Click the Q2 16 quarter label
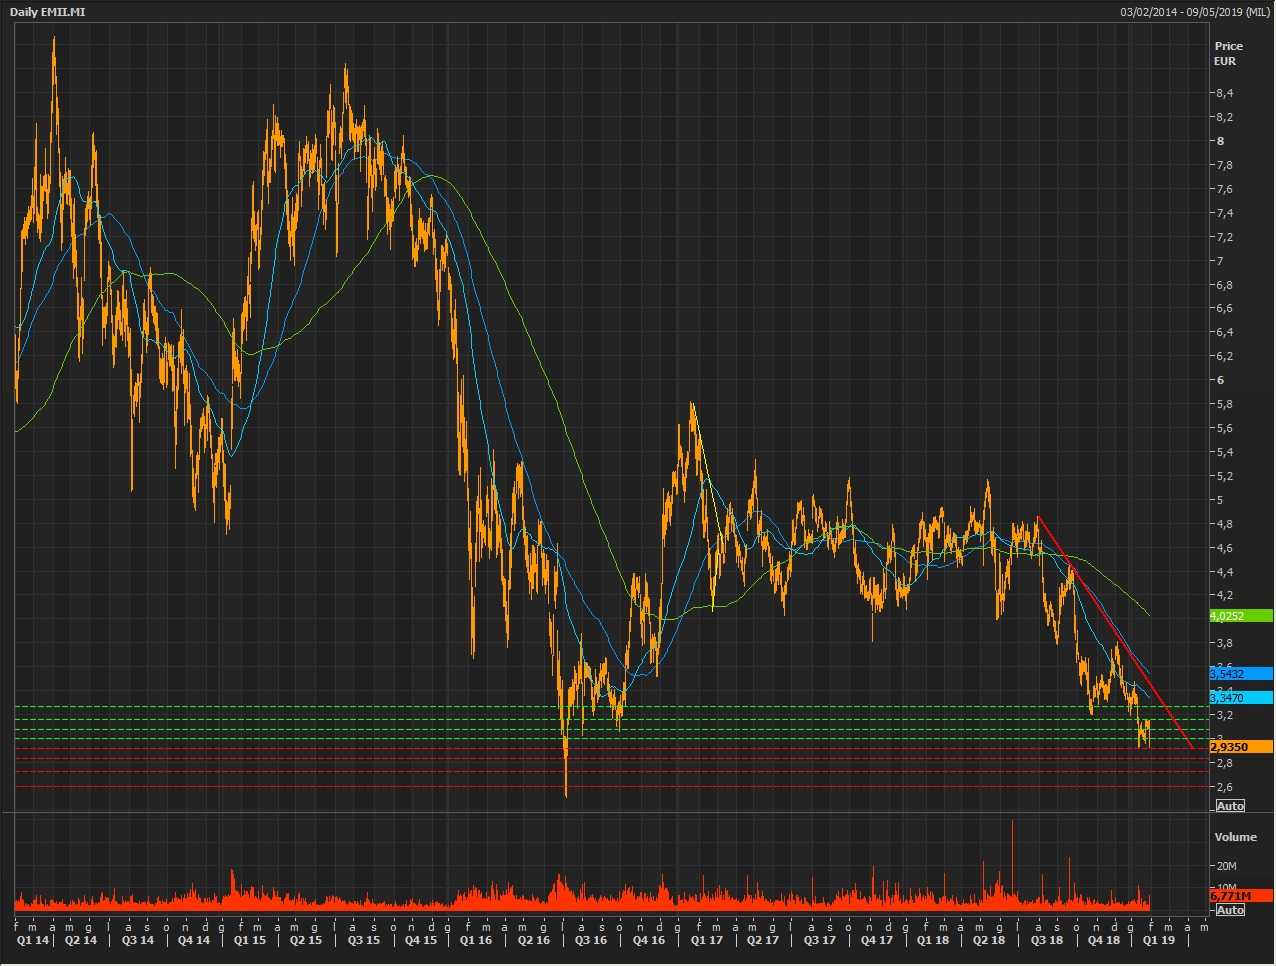This screenshot has width=1276, height=966. click(x=534, y=940)
